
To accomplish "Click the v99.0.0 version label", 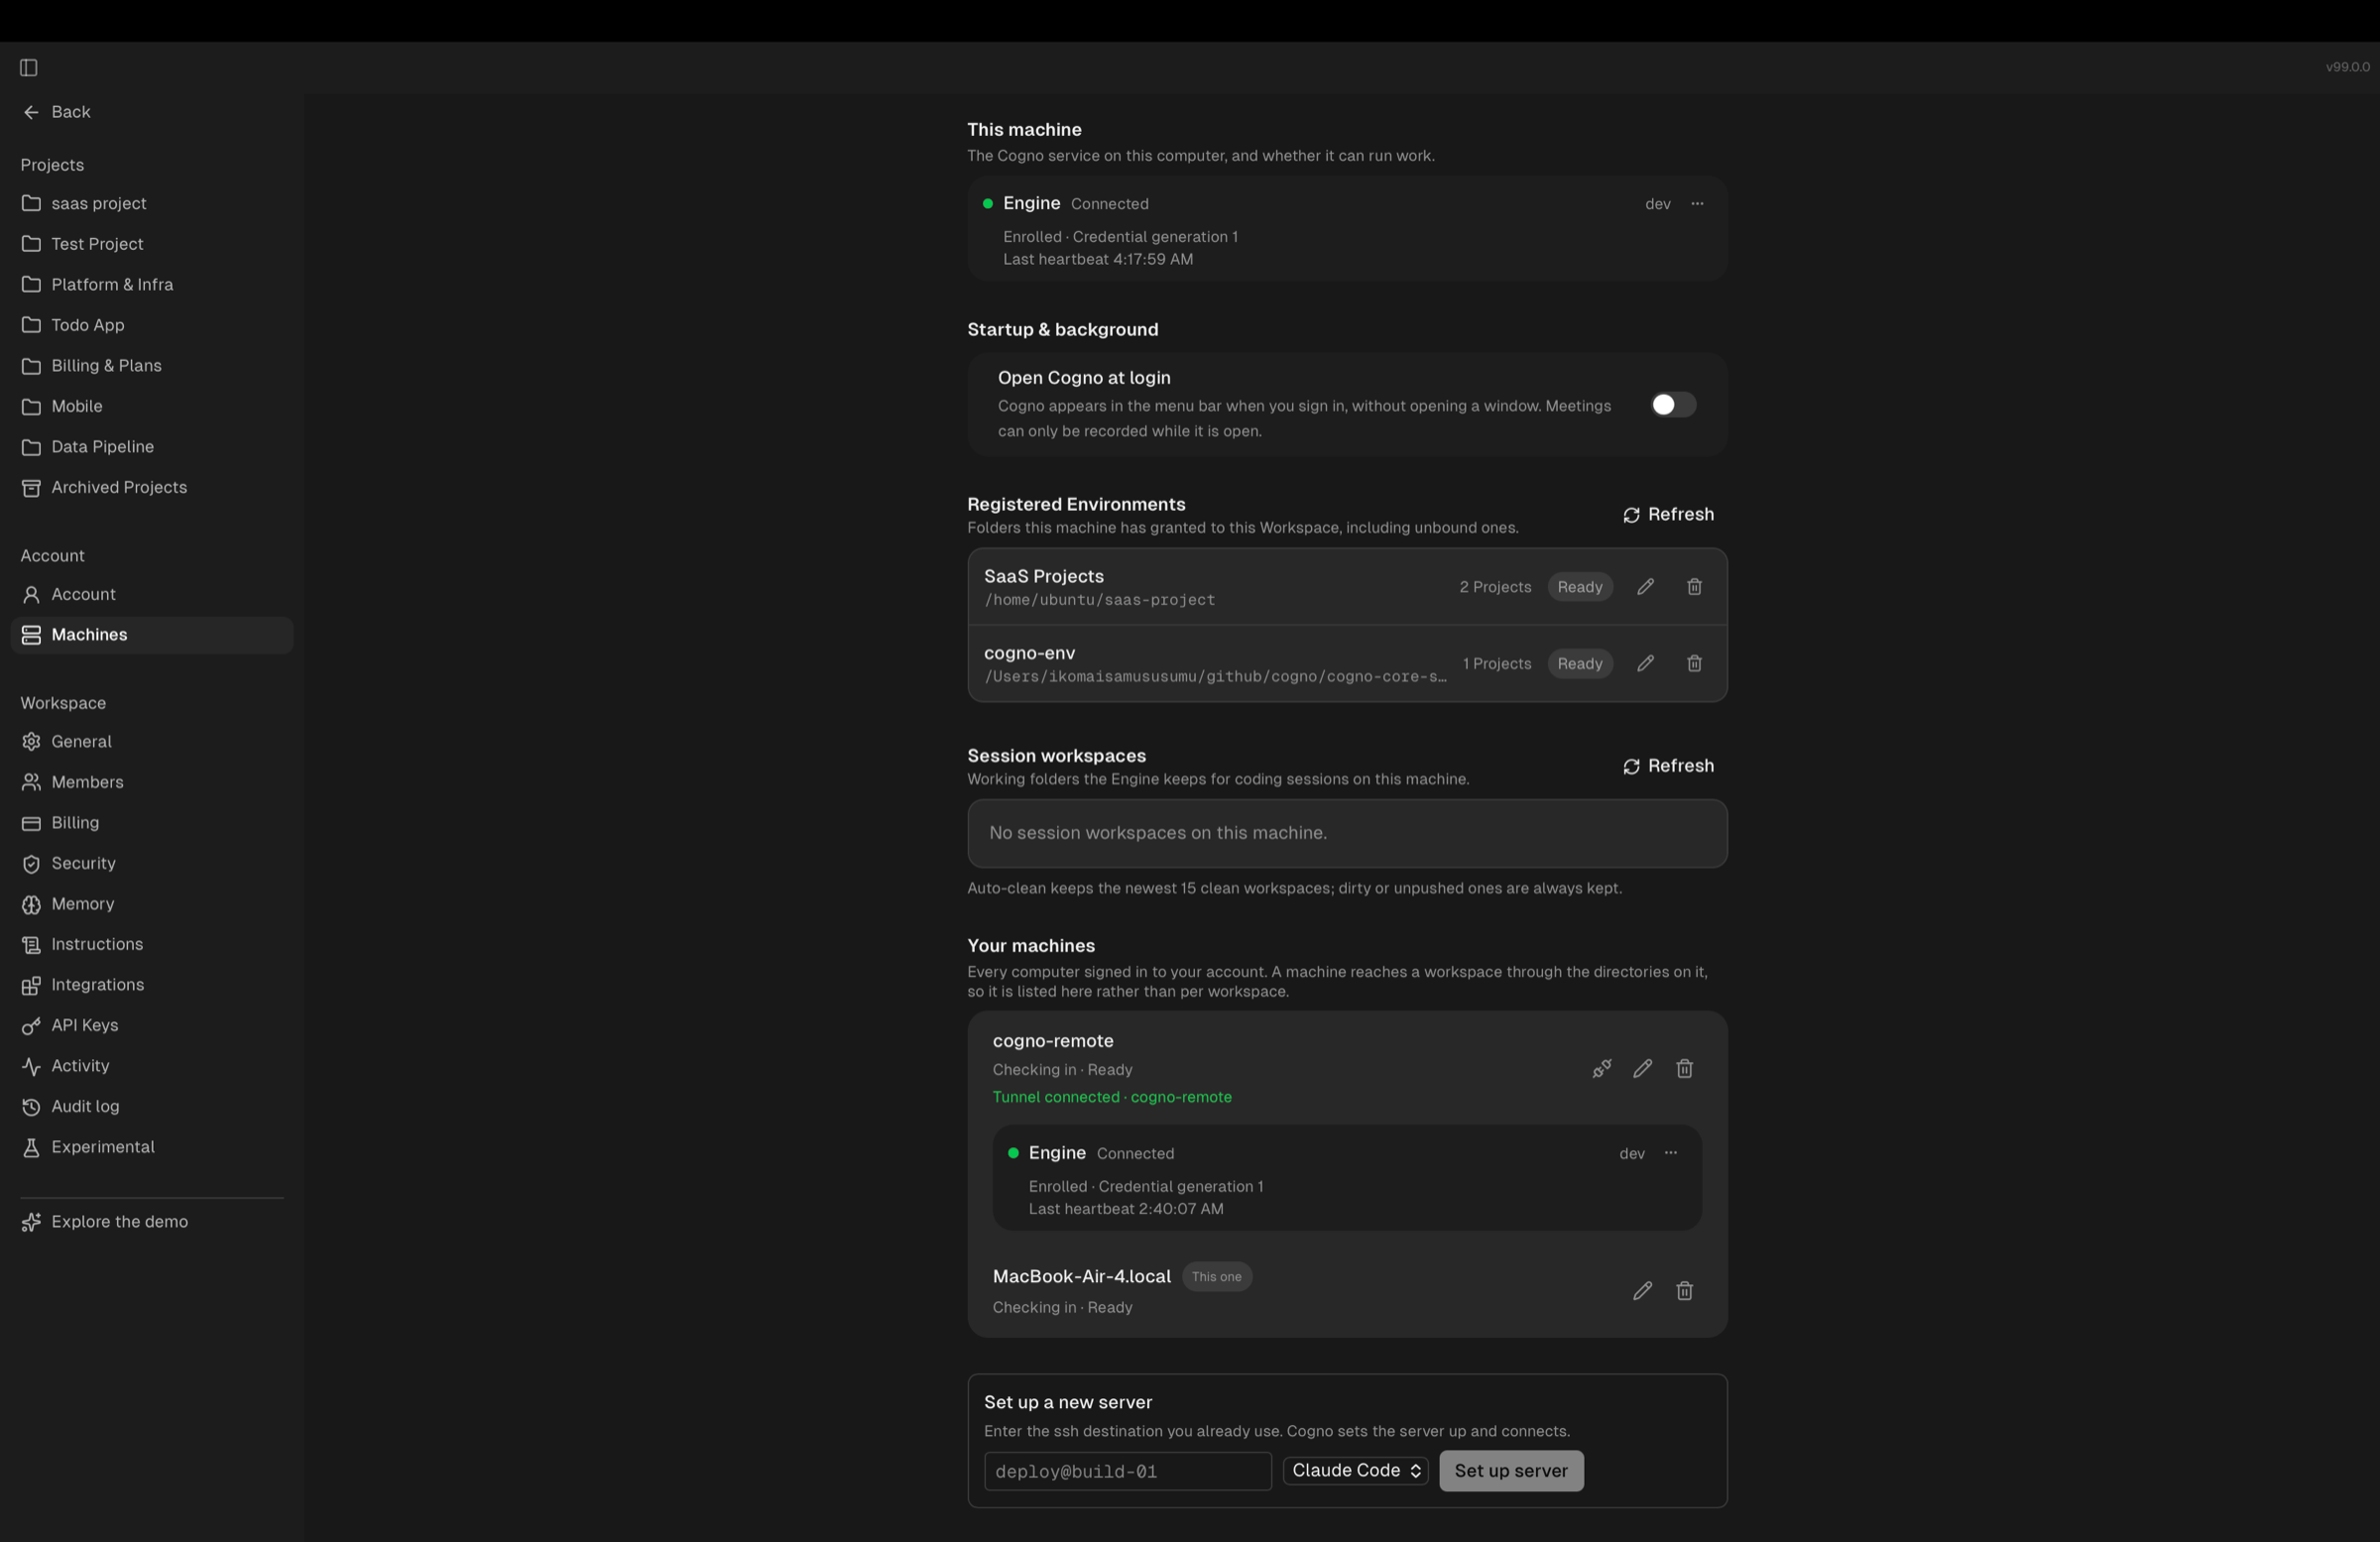I will coord(2347,67).
